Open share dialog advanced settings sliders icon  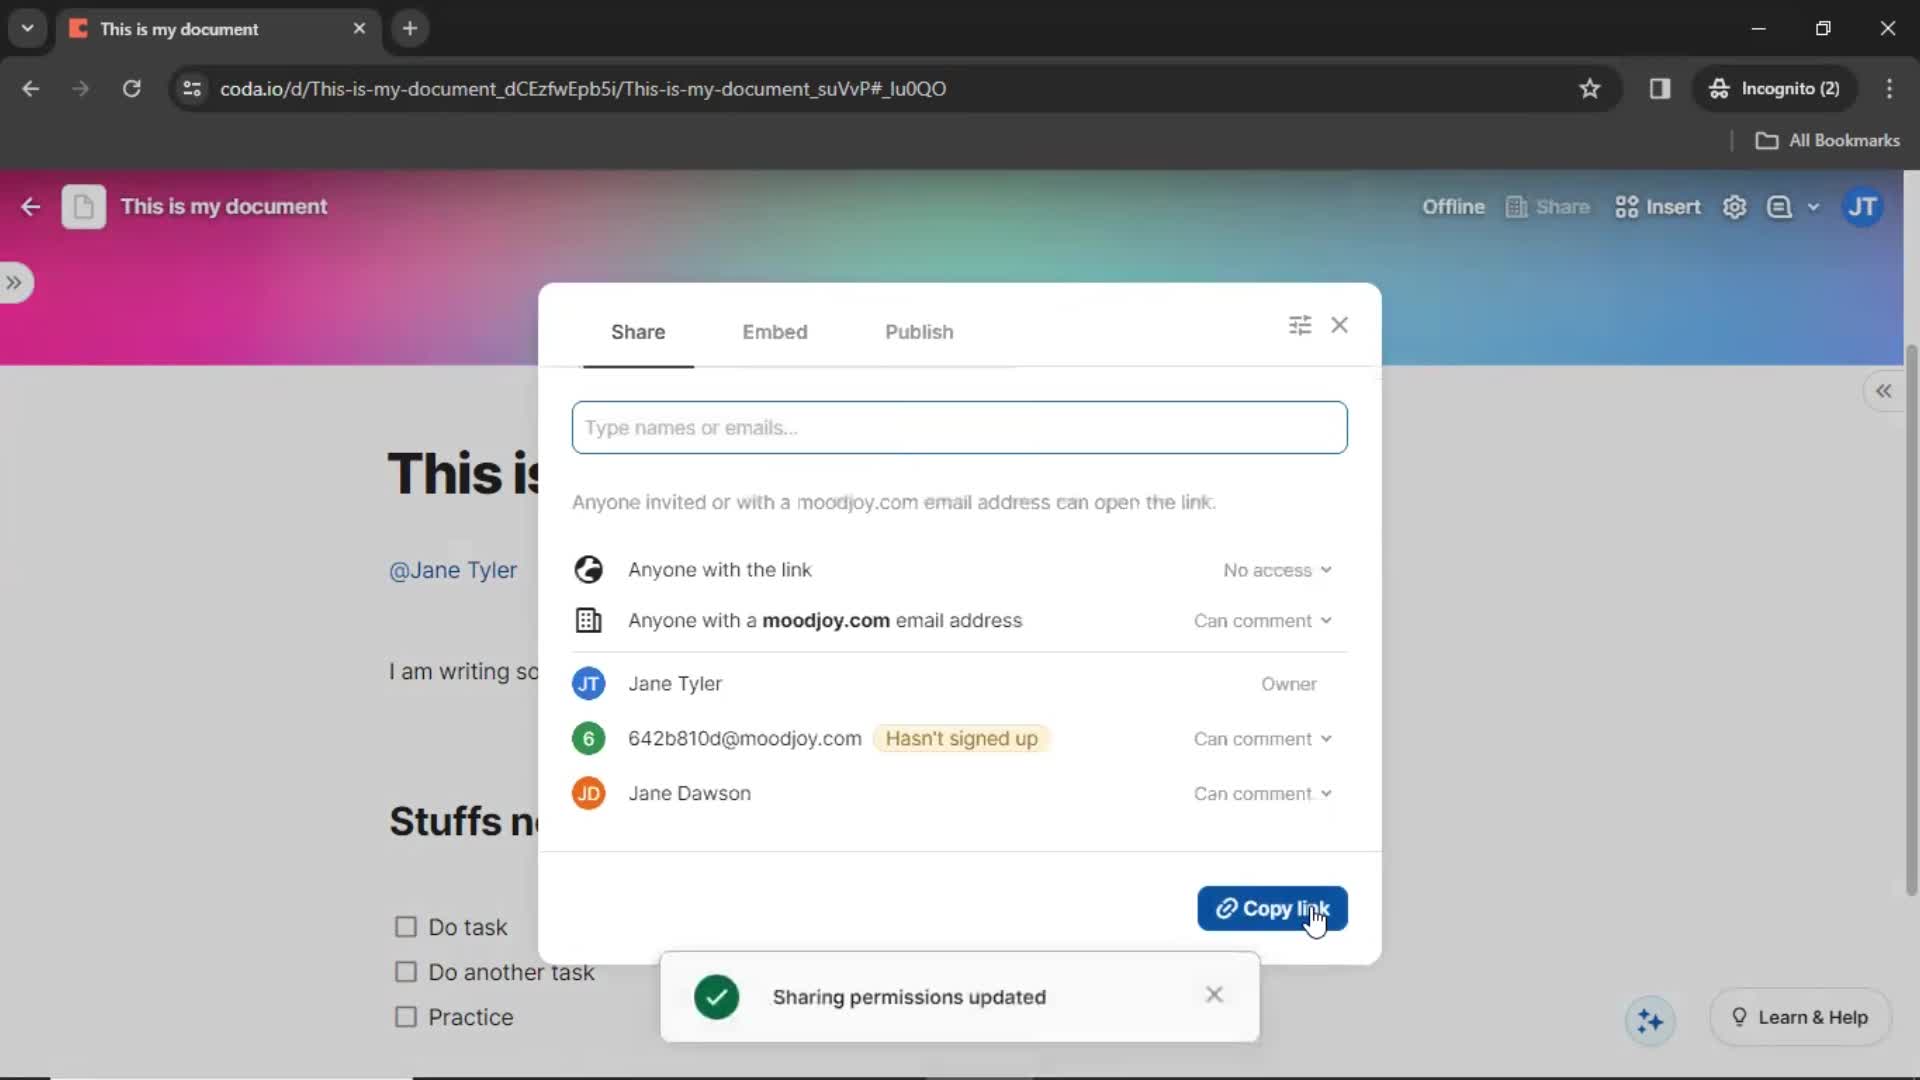pos(1299,325)
